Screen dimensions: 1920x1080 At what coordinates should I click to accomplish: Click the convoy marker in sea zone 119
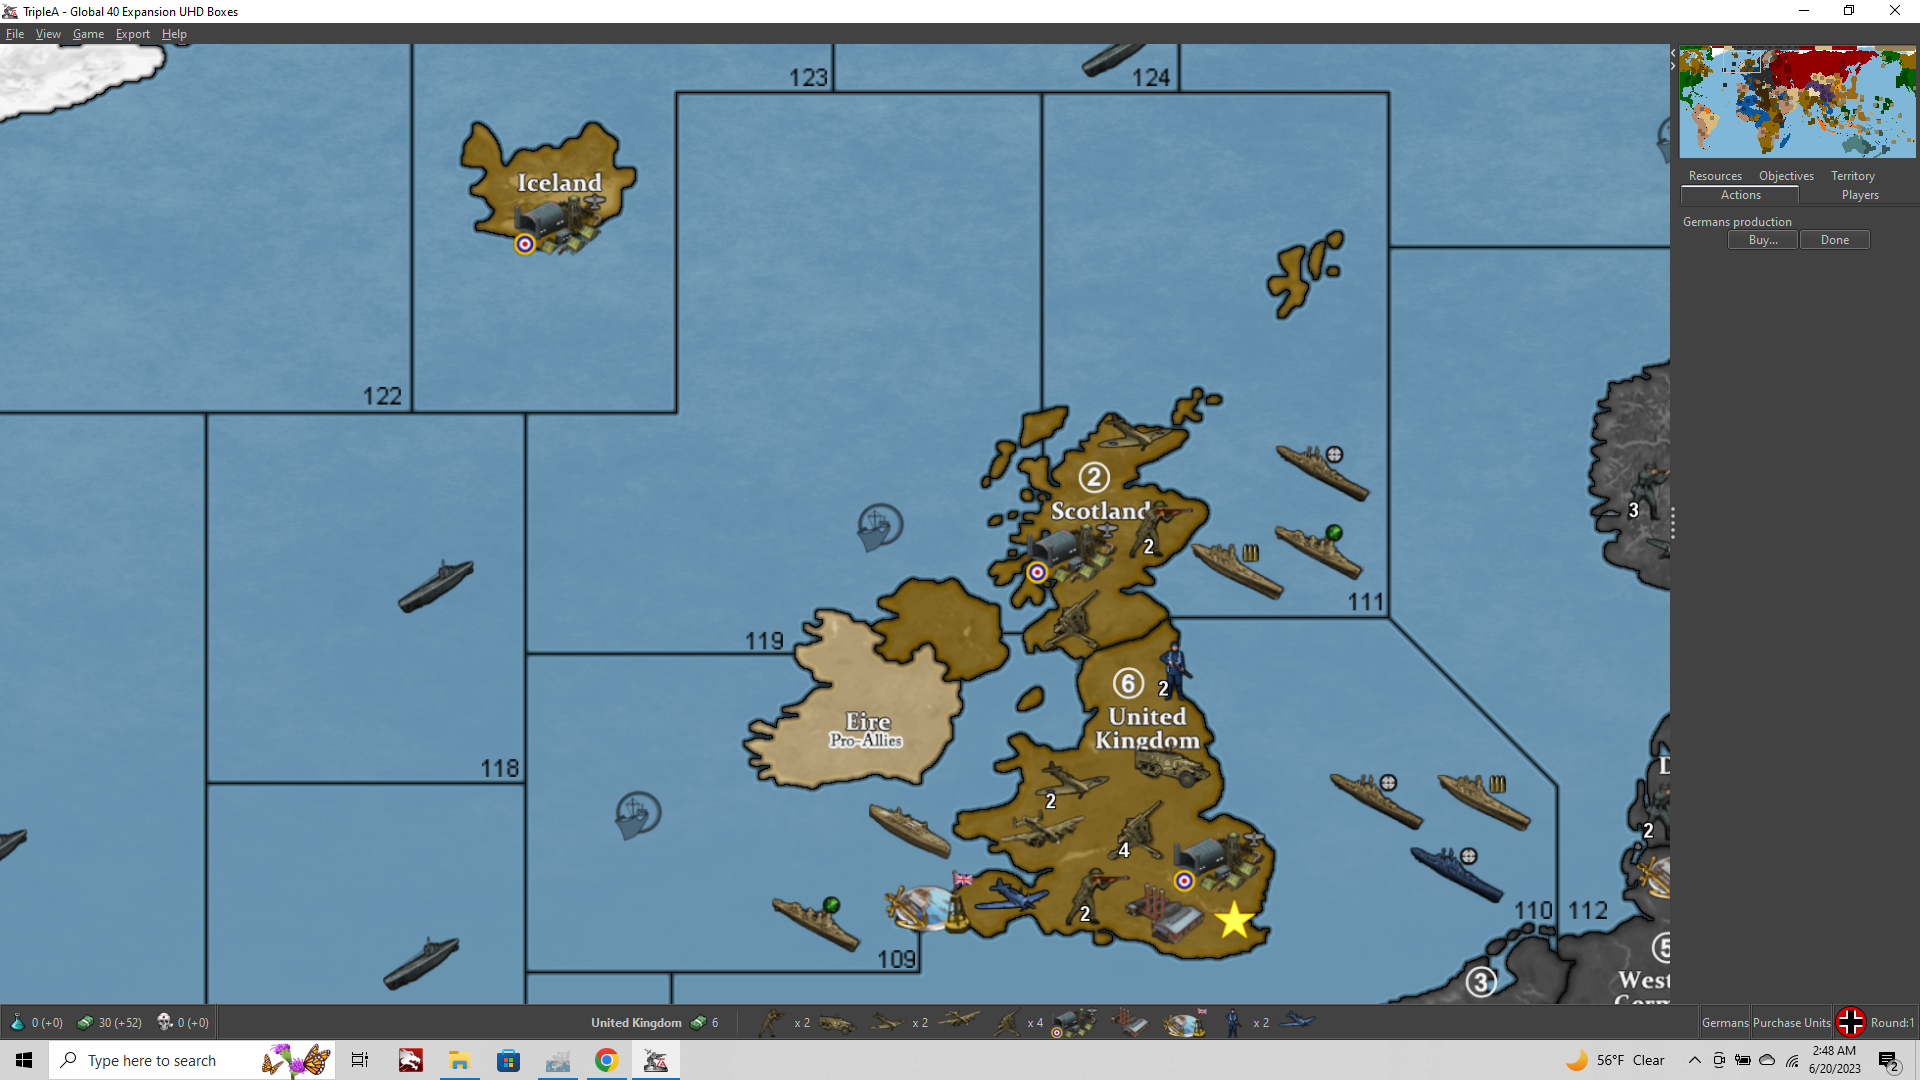tap(880, 526)
